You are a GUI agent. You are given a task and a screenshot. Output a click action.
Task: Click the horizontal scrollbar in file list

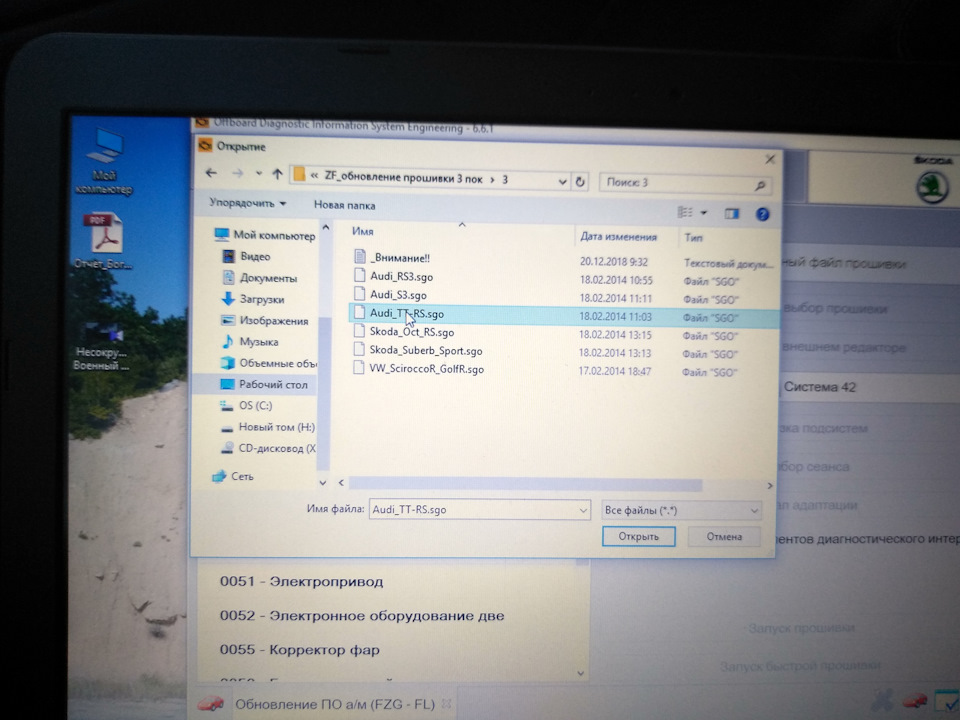(x=525, y=484)
